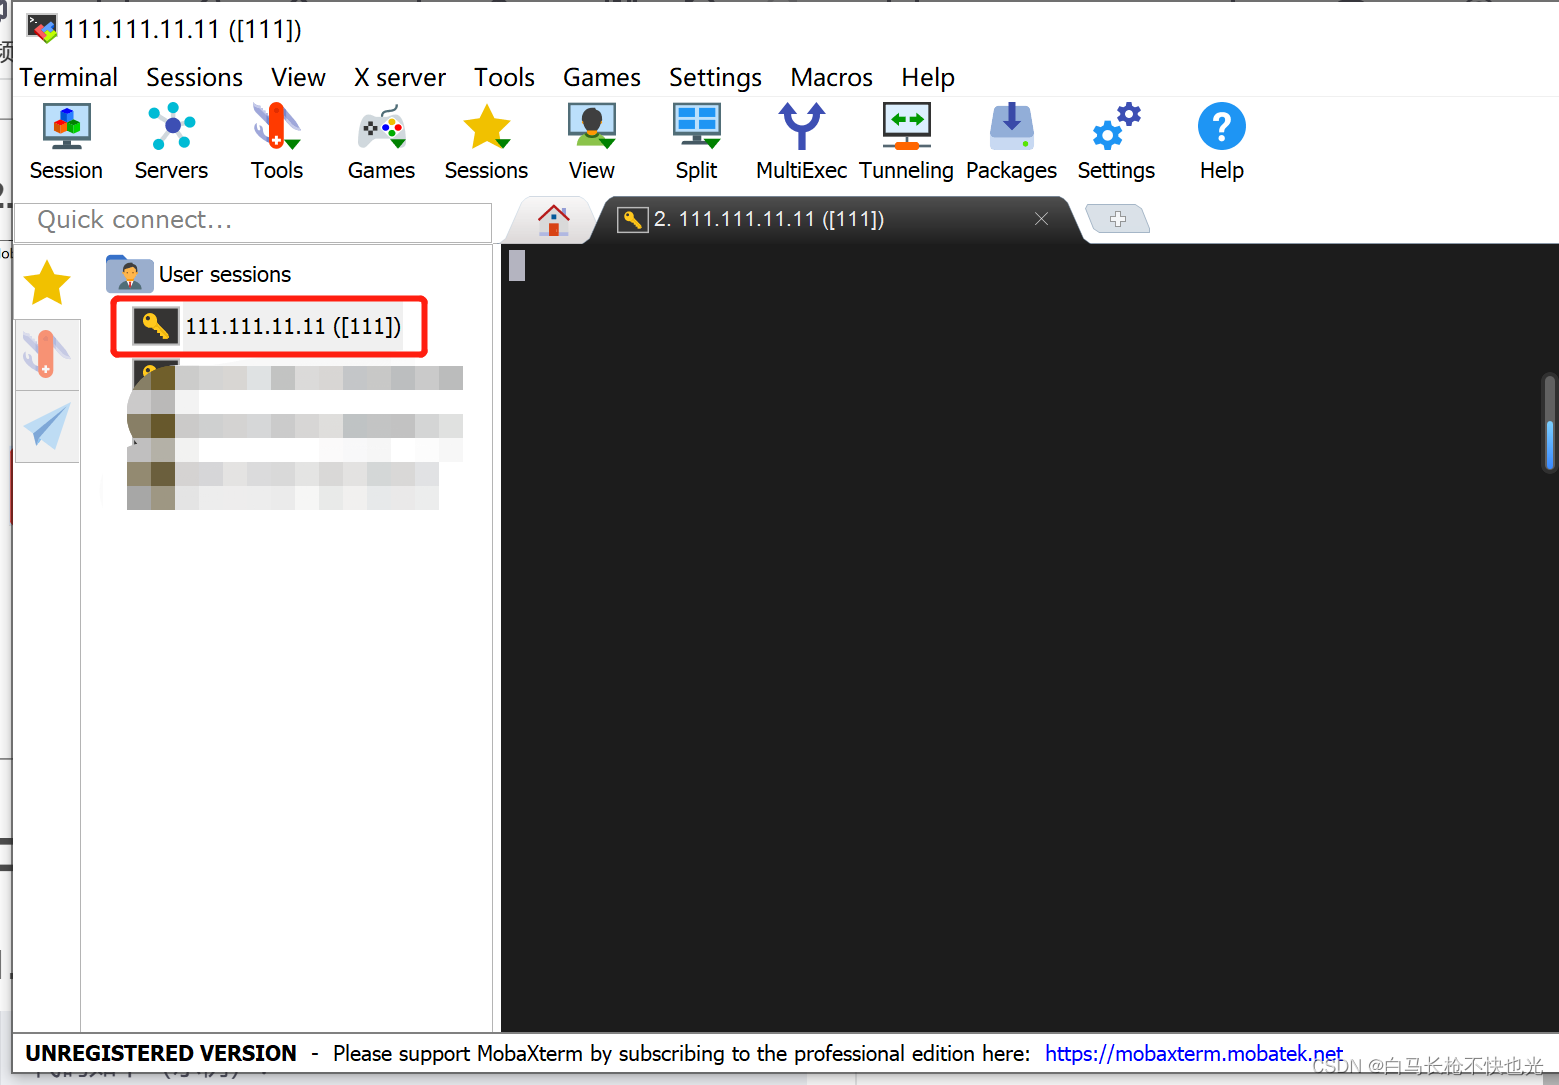
Task: Select the Tools knife sidebar tab
Action: pyautogui.click(x=47, y=354)
